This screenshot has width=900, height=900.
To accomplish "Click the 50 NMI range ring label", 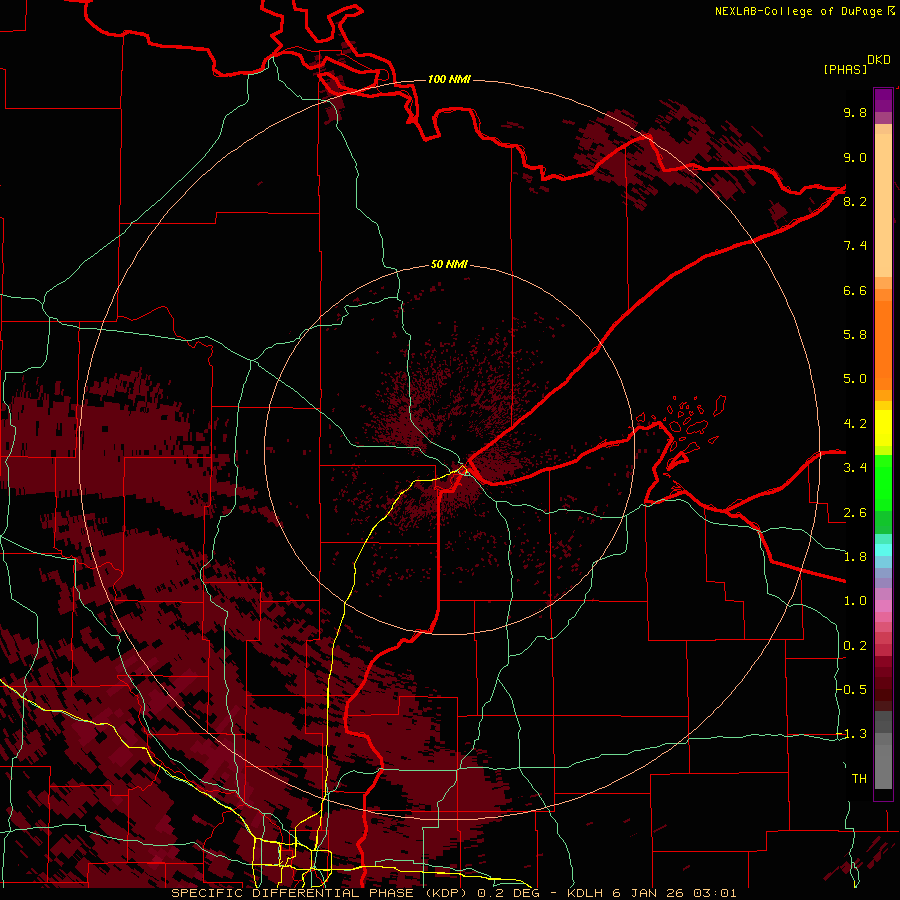I will [x=449, y=264].
